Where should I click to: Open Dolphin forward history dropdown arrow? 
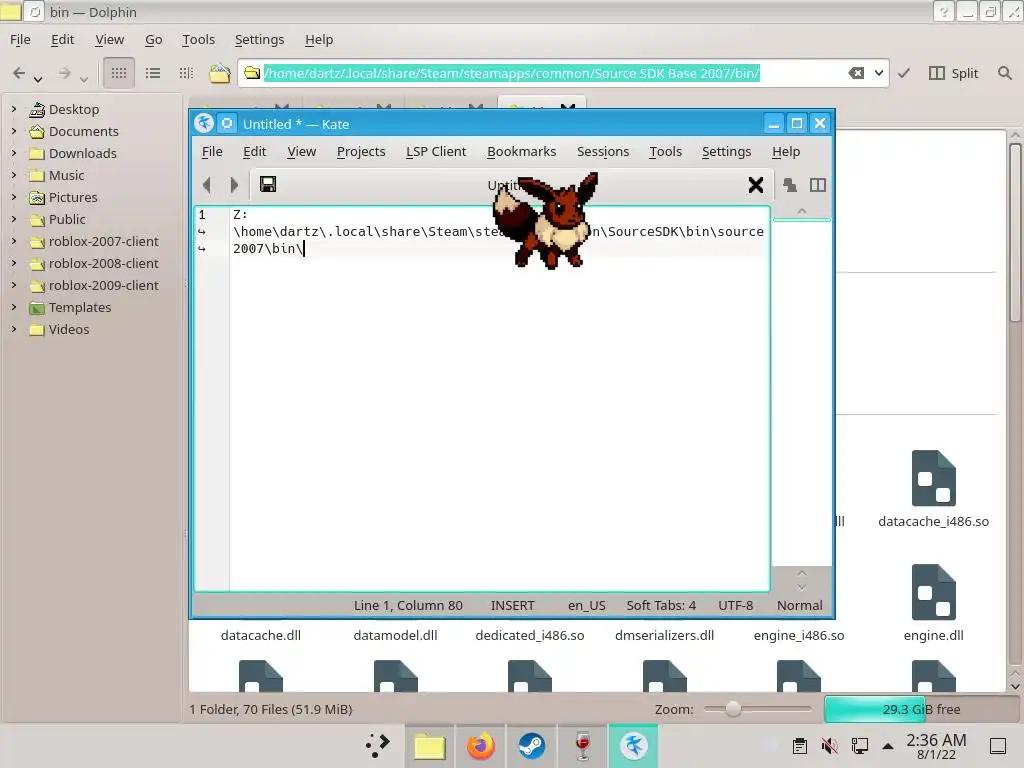(x=84, y=79)
